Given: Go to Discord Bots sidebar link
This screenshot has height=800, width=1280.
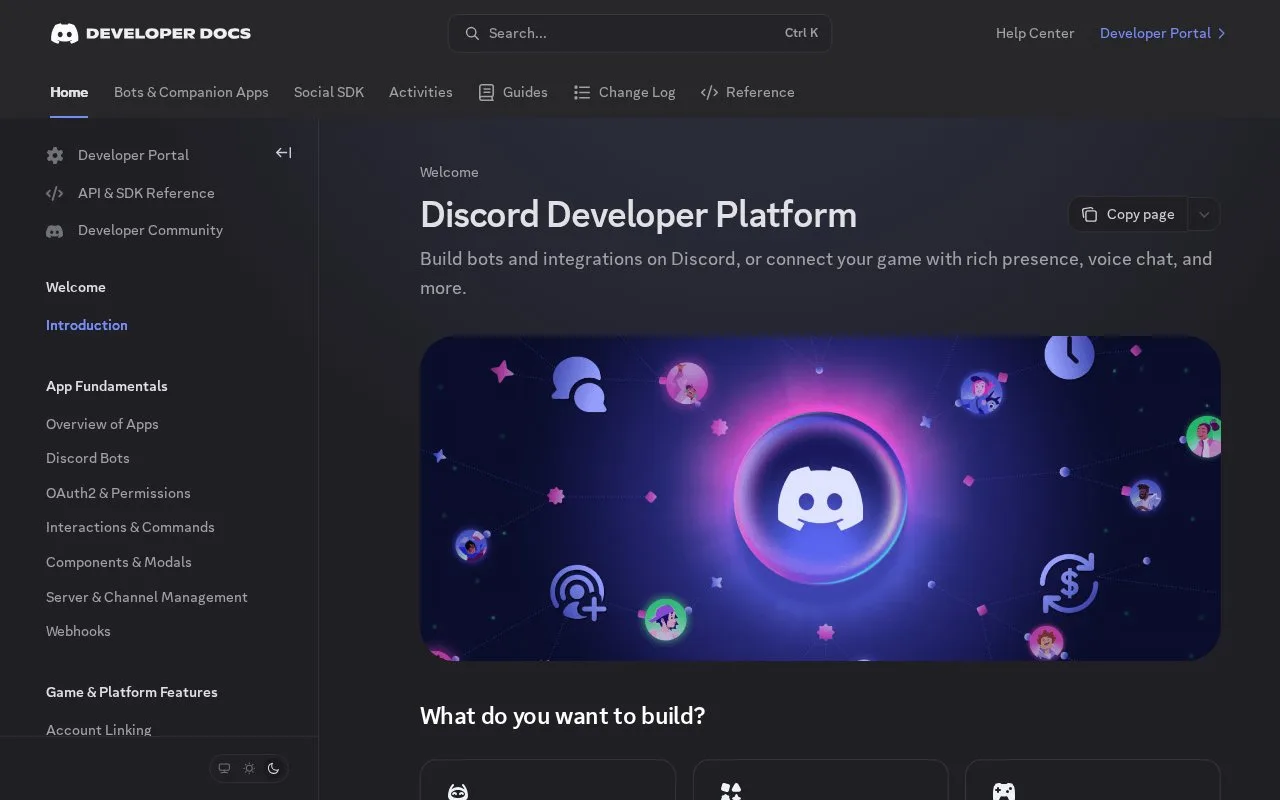Looking at the screenshot, I should pyautogui.click(x=88, y=458).
